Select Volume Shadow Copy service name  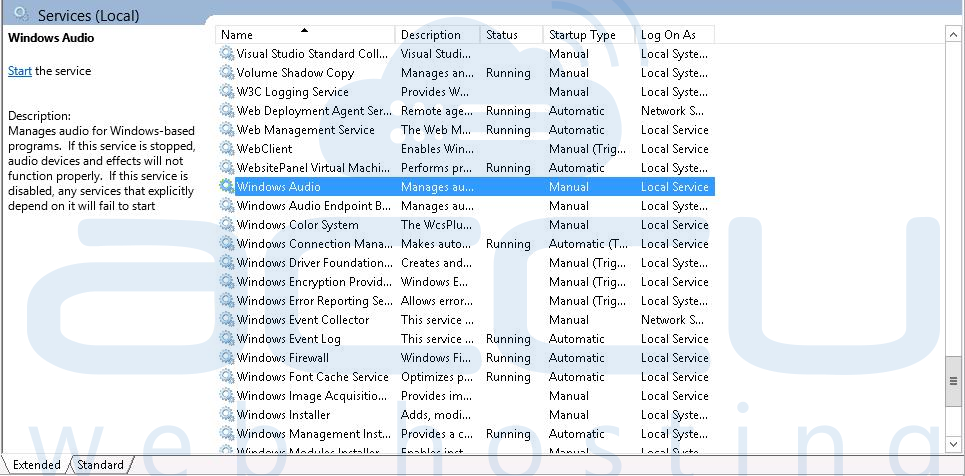click(295, 73)
